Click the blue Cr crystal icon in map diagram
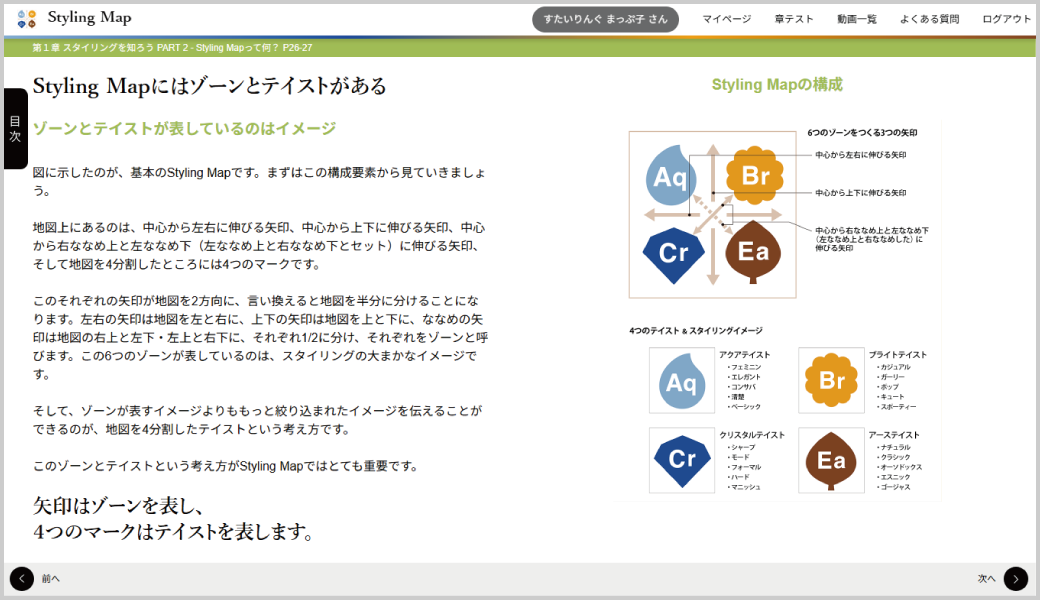Viewport: 1040px width, 600px height. (x=673, y=252)
